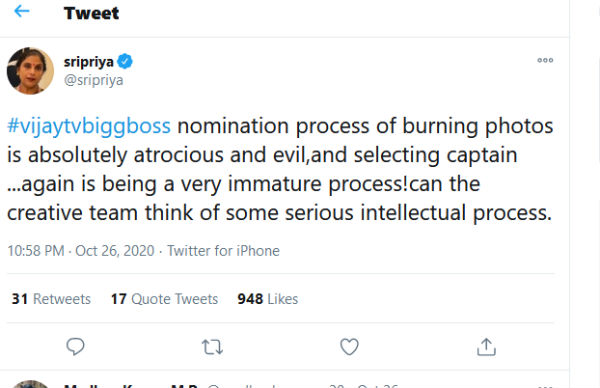View the 17 Quote Tweets list

click(x=164, y=299)
